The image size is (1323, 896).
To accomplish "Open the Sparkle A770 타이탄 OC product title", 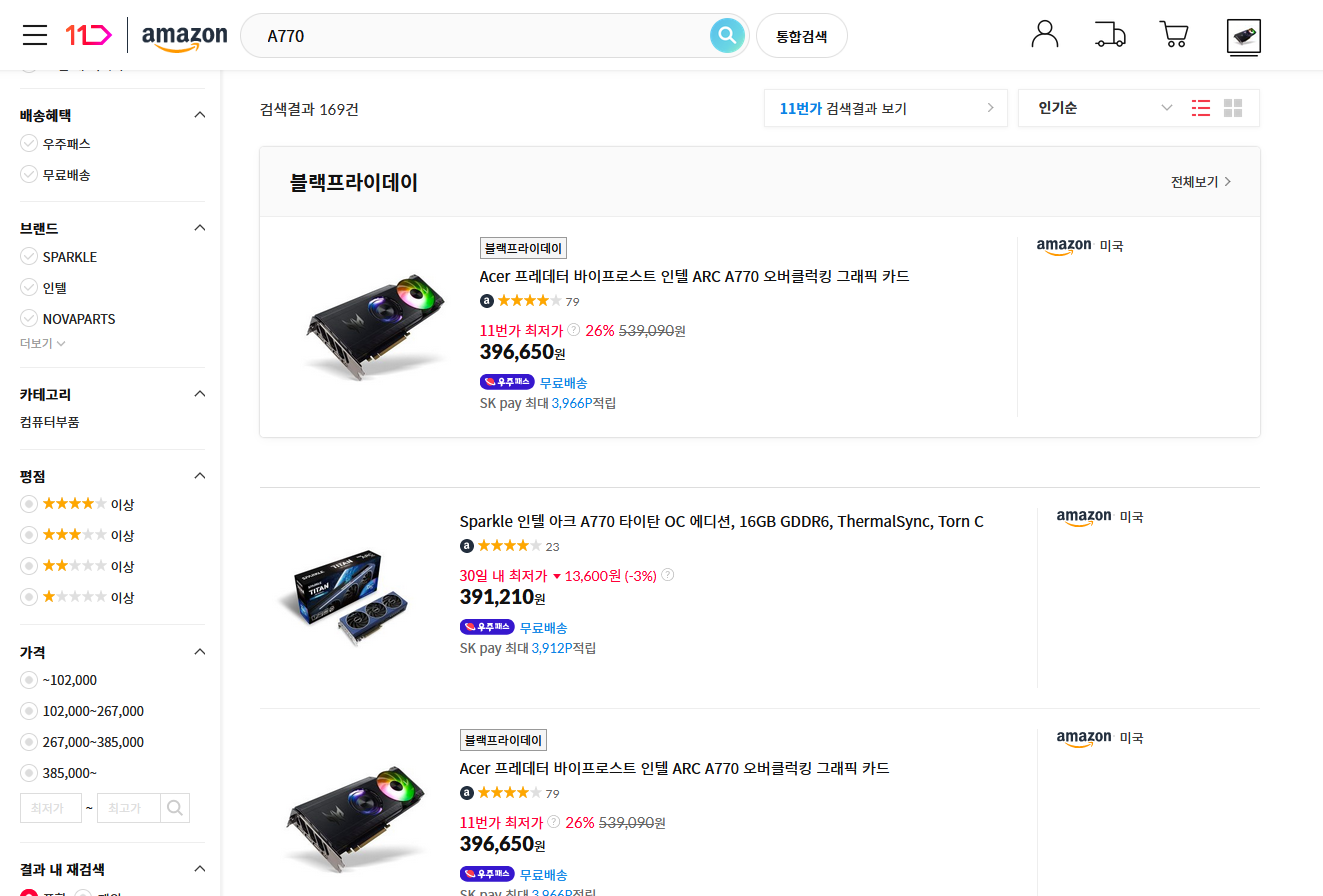I will click(722, 521).
